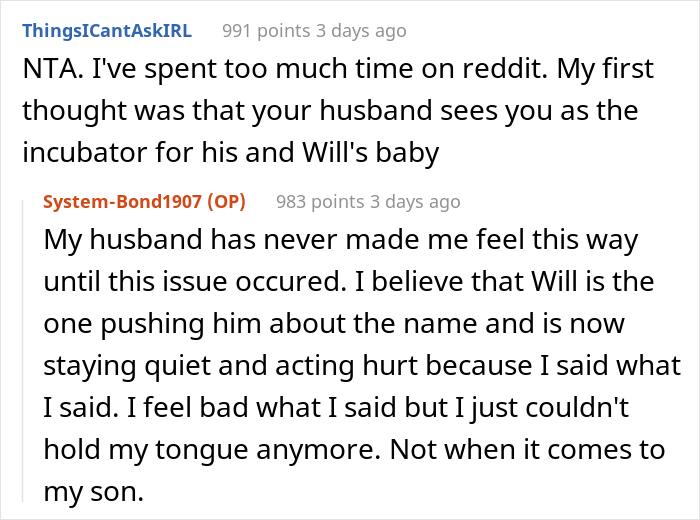The image size is (700, 520).
Task: Open ThingsICantAskIRL user profile link
Action: [x=107, y=31]
